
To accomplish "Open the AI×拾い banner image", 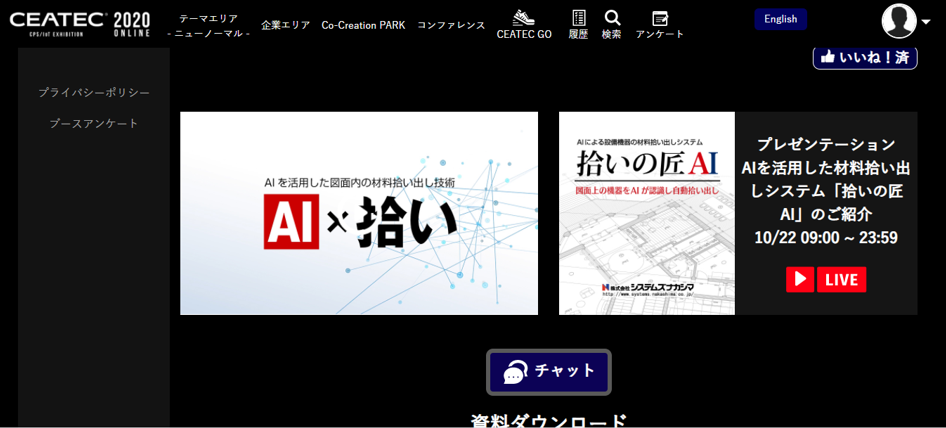I will (x=359, y=213).
